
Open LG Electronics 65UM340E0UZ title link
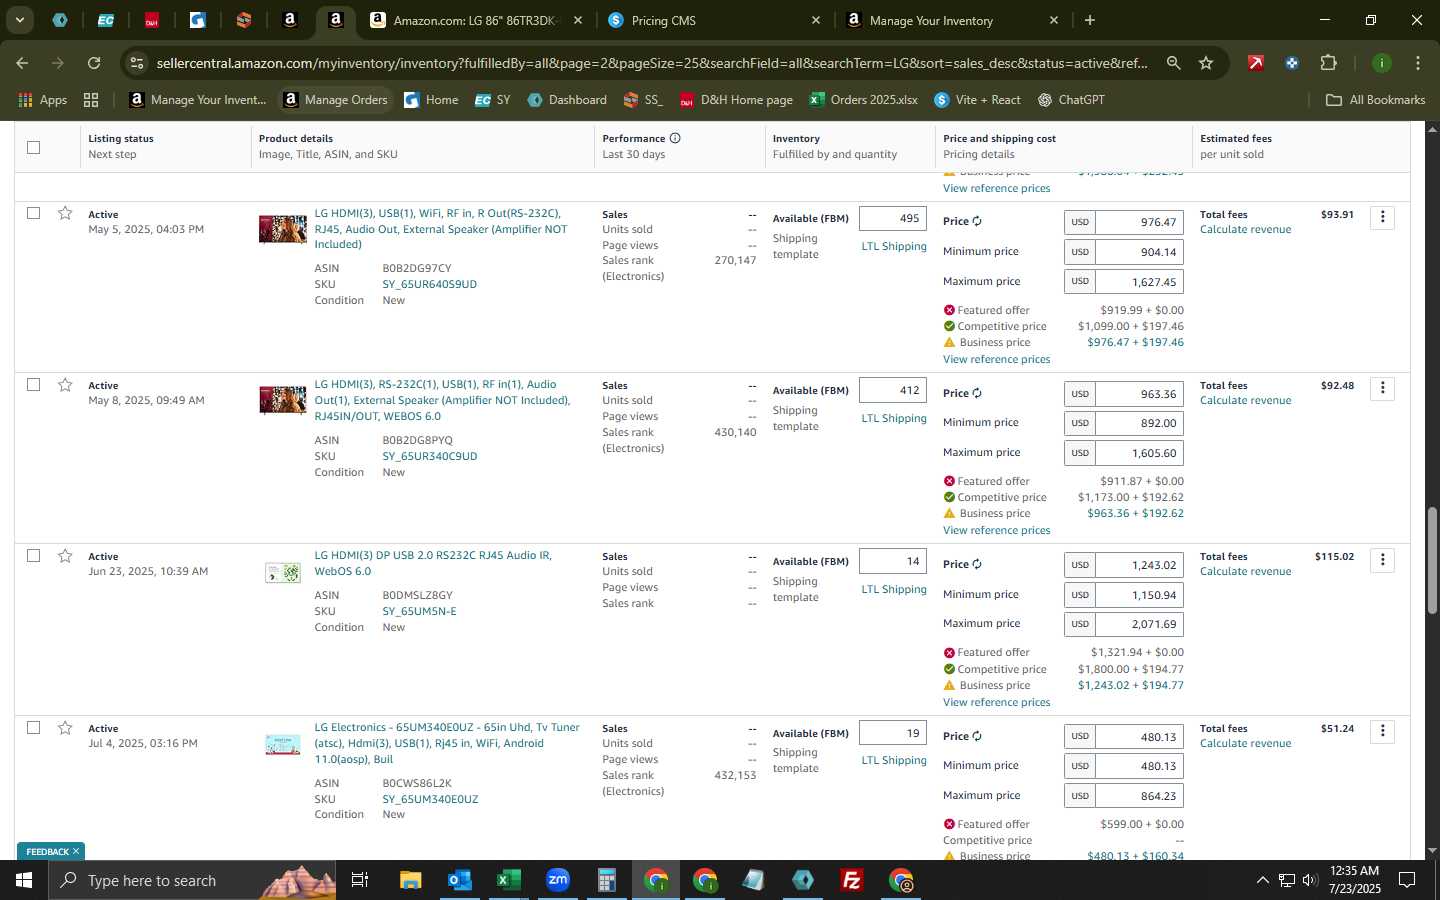coord(447,743)
